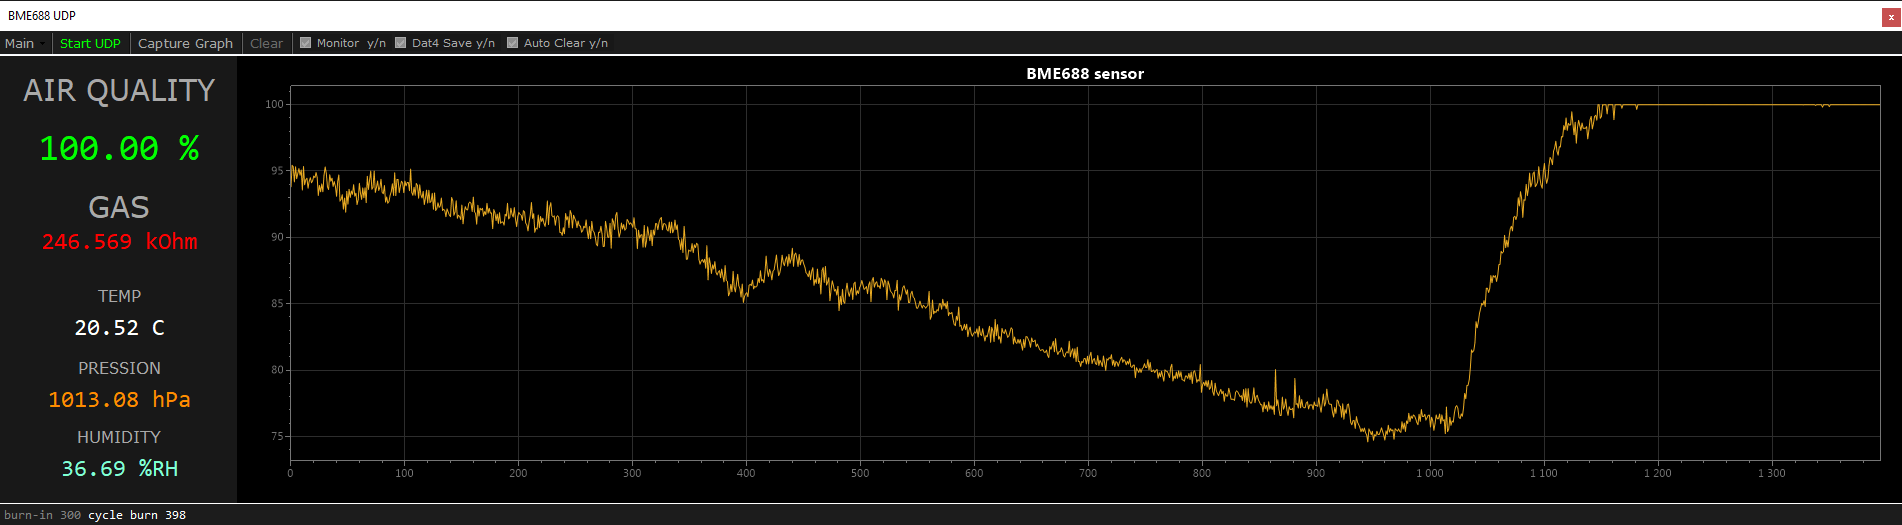Click the cycle burn 398 status text

[137, 515]
